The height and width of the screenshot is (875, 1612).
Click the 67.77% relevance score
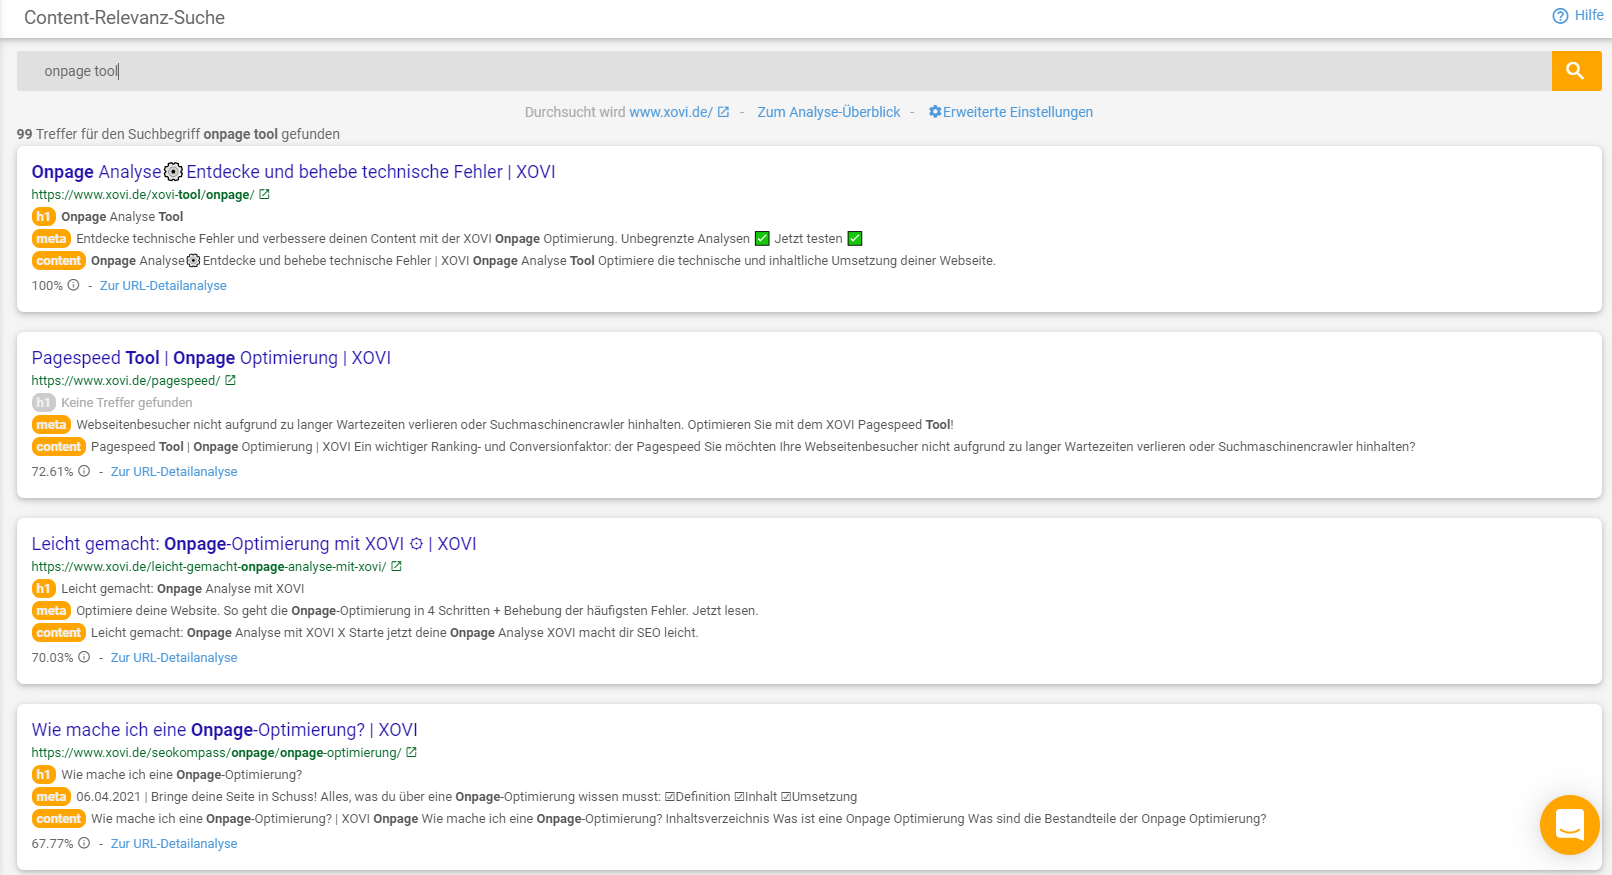click(53, 843)
